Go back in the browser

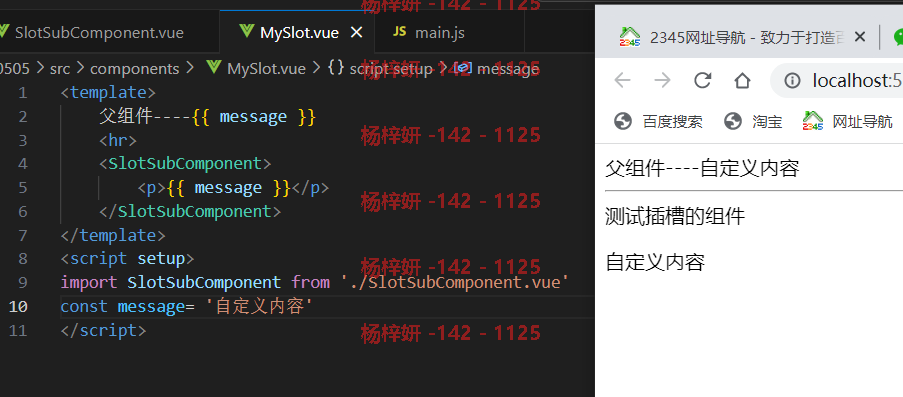pos(623,80)
